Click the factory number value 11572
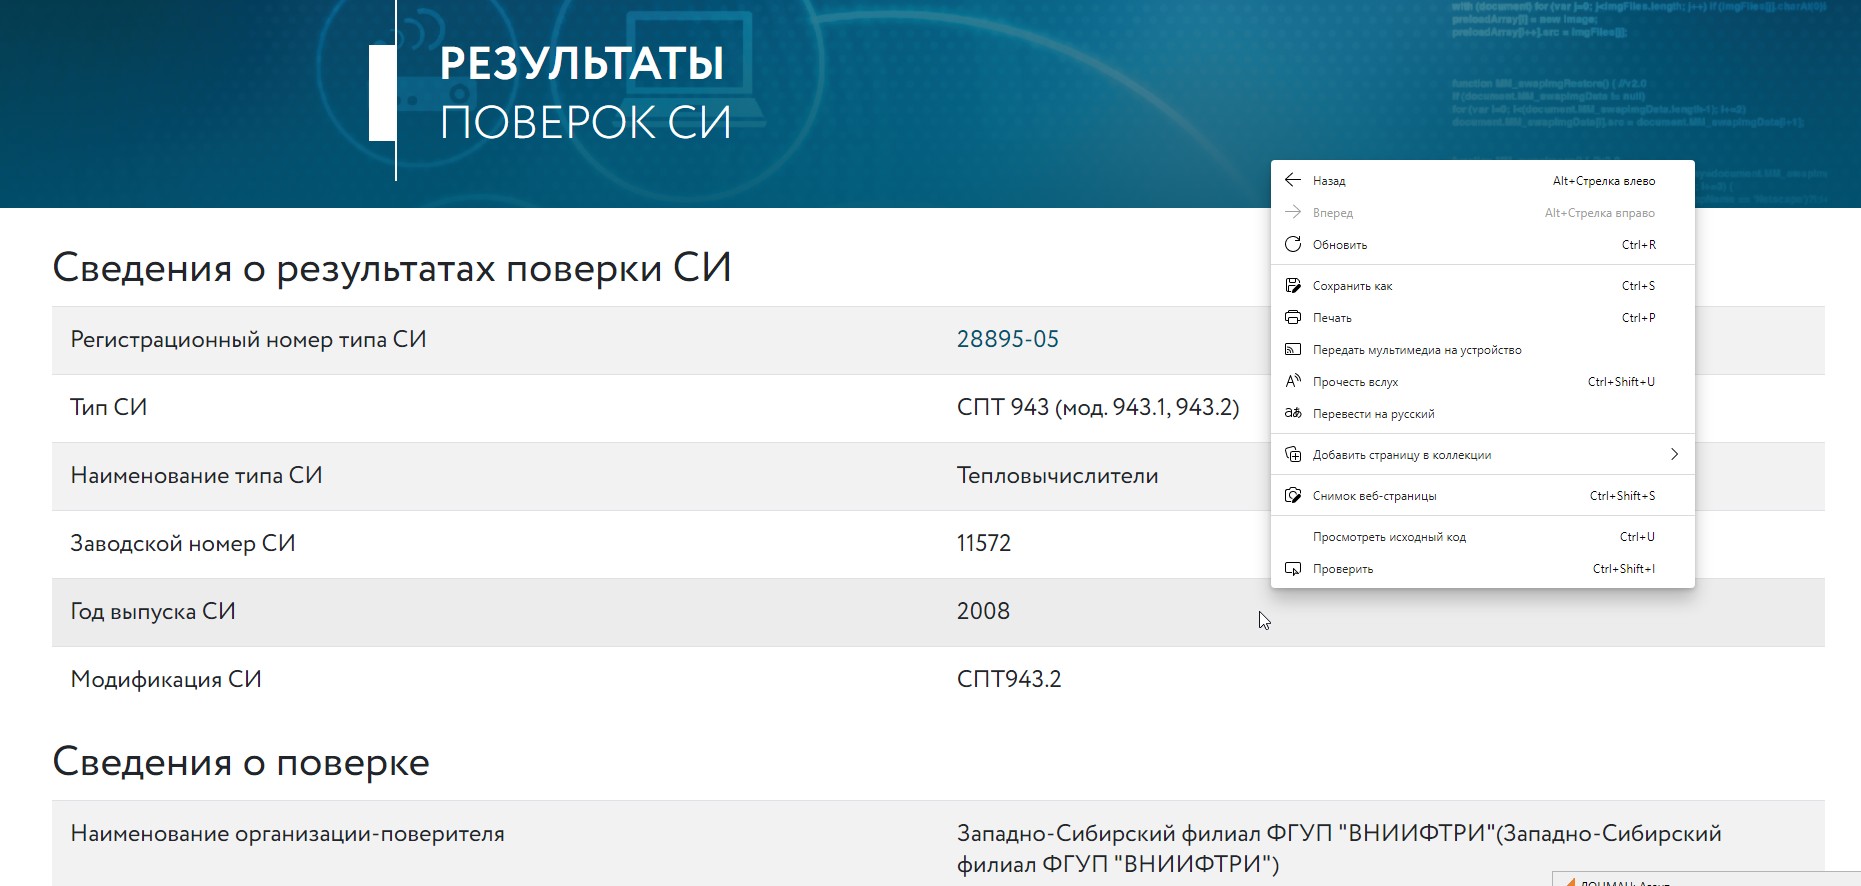 (x=983, y=543)
